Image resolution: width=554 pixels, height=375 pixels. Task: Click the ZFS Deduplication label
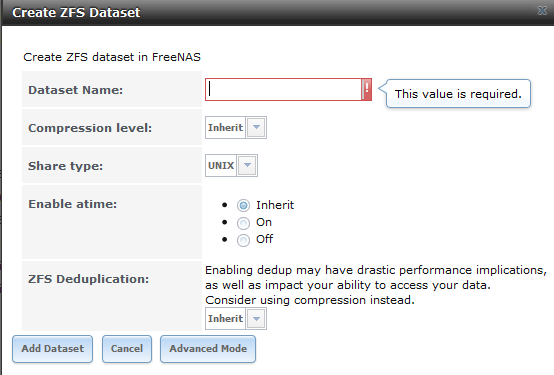(x=89, y=279)
